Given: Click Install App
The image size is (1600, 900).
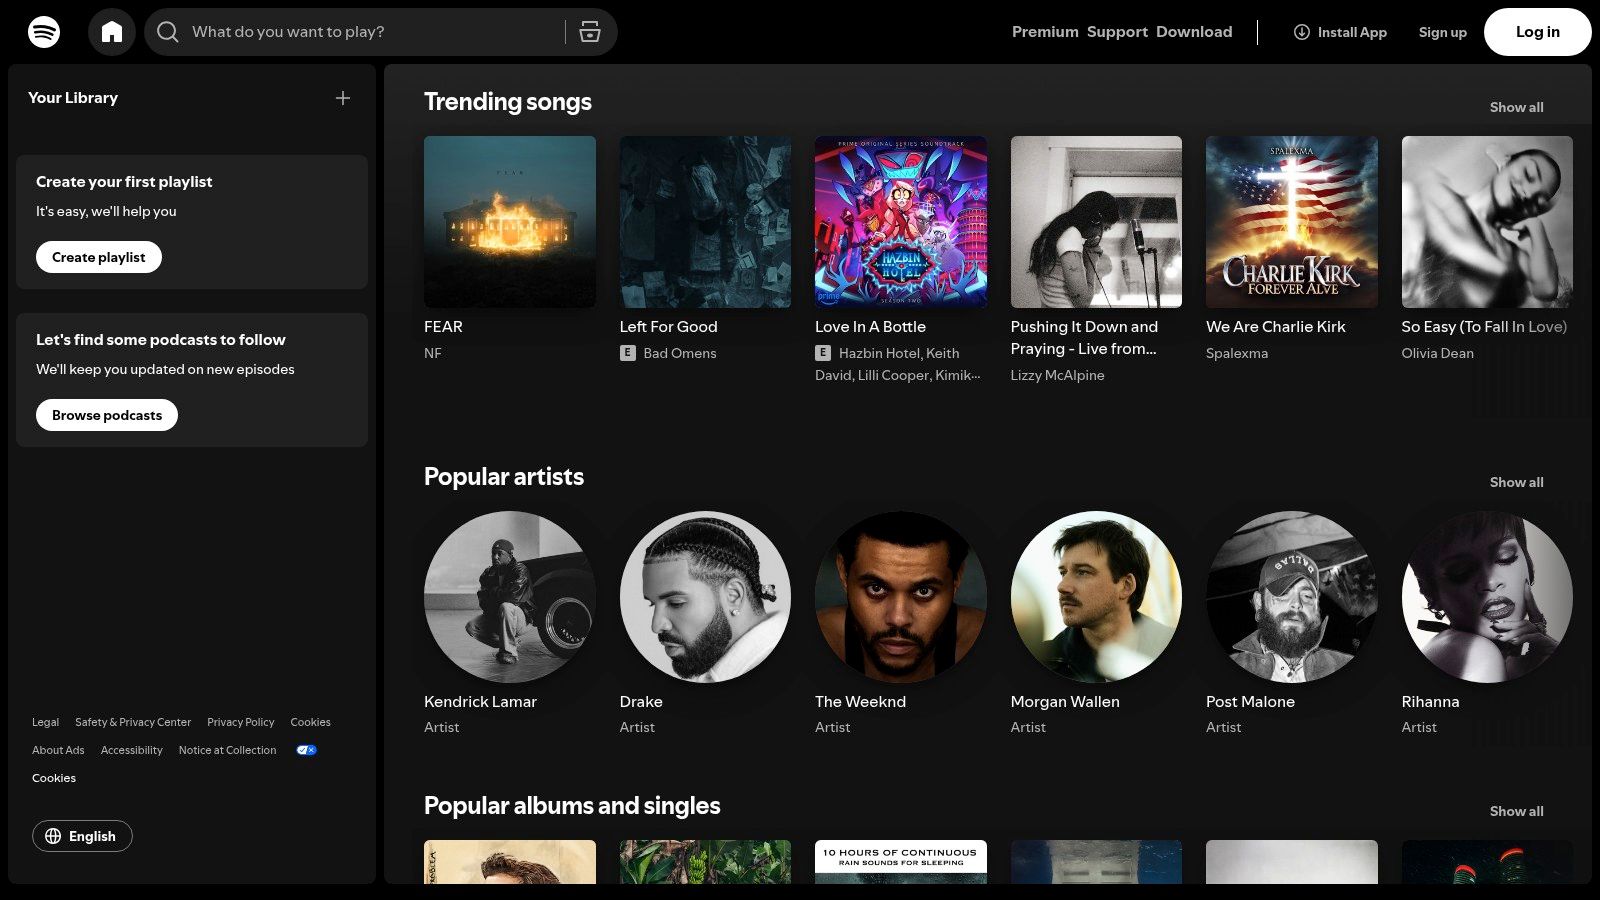Looking at the screenshot, I should point(1340,32).
